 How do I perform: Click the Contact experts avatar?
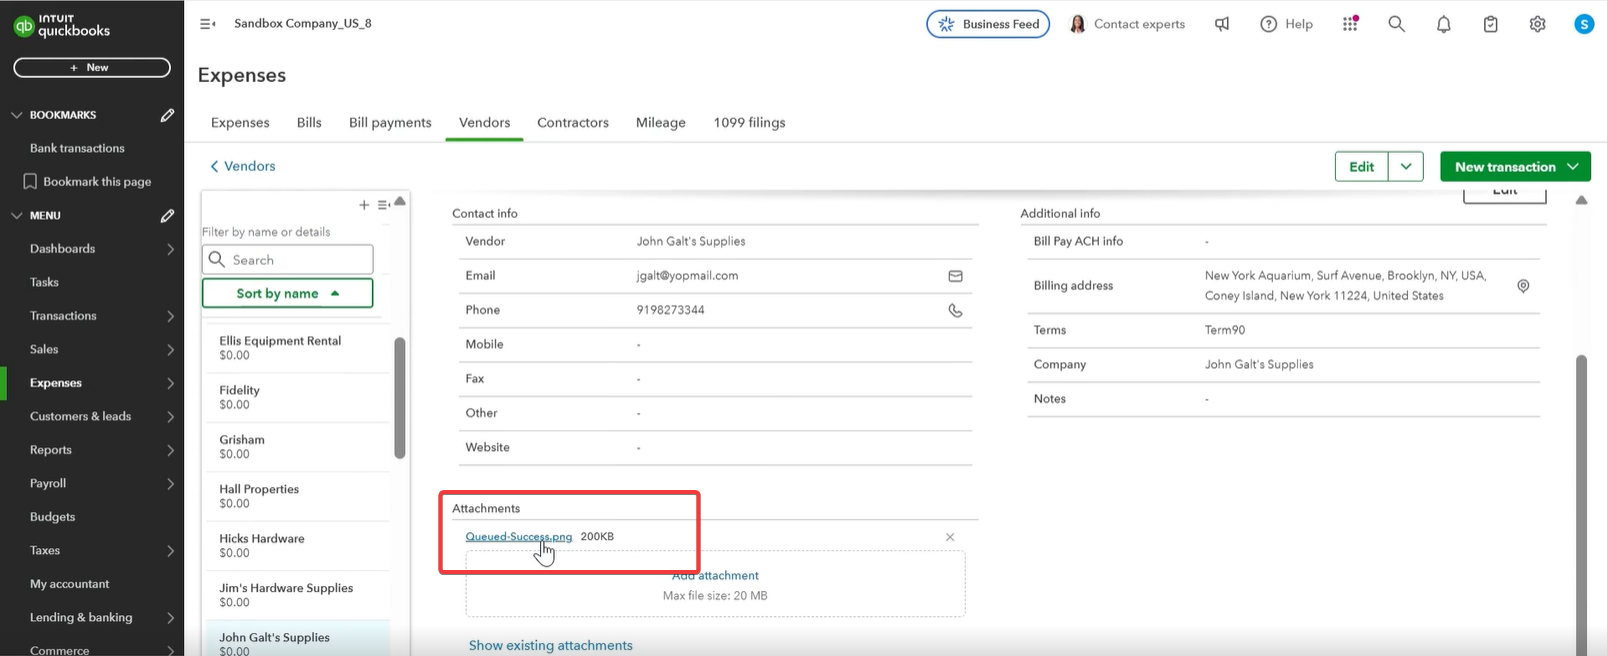tap(1077, 24)
